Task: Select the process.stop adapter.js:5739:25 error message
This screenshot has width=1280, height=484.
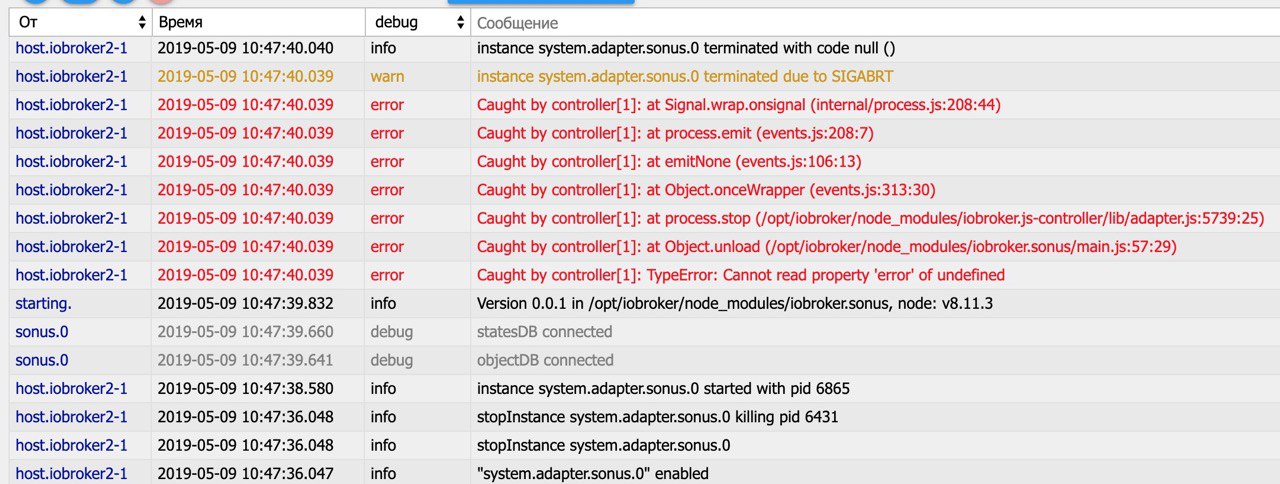Action: tap(871, 218)
